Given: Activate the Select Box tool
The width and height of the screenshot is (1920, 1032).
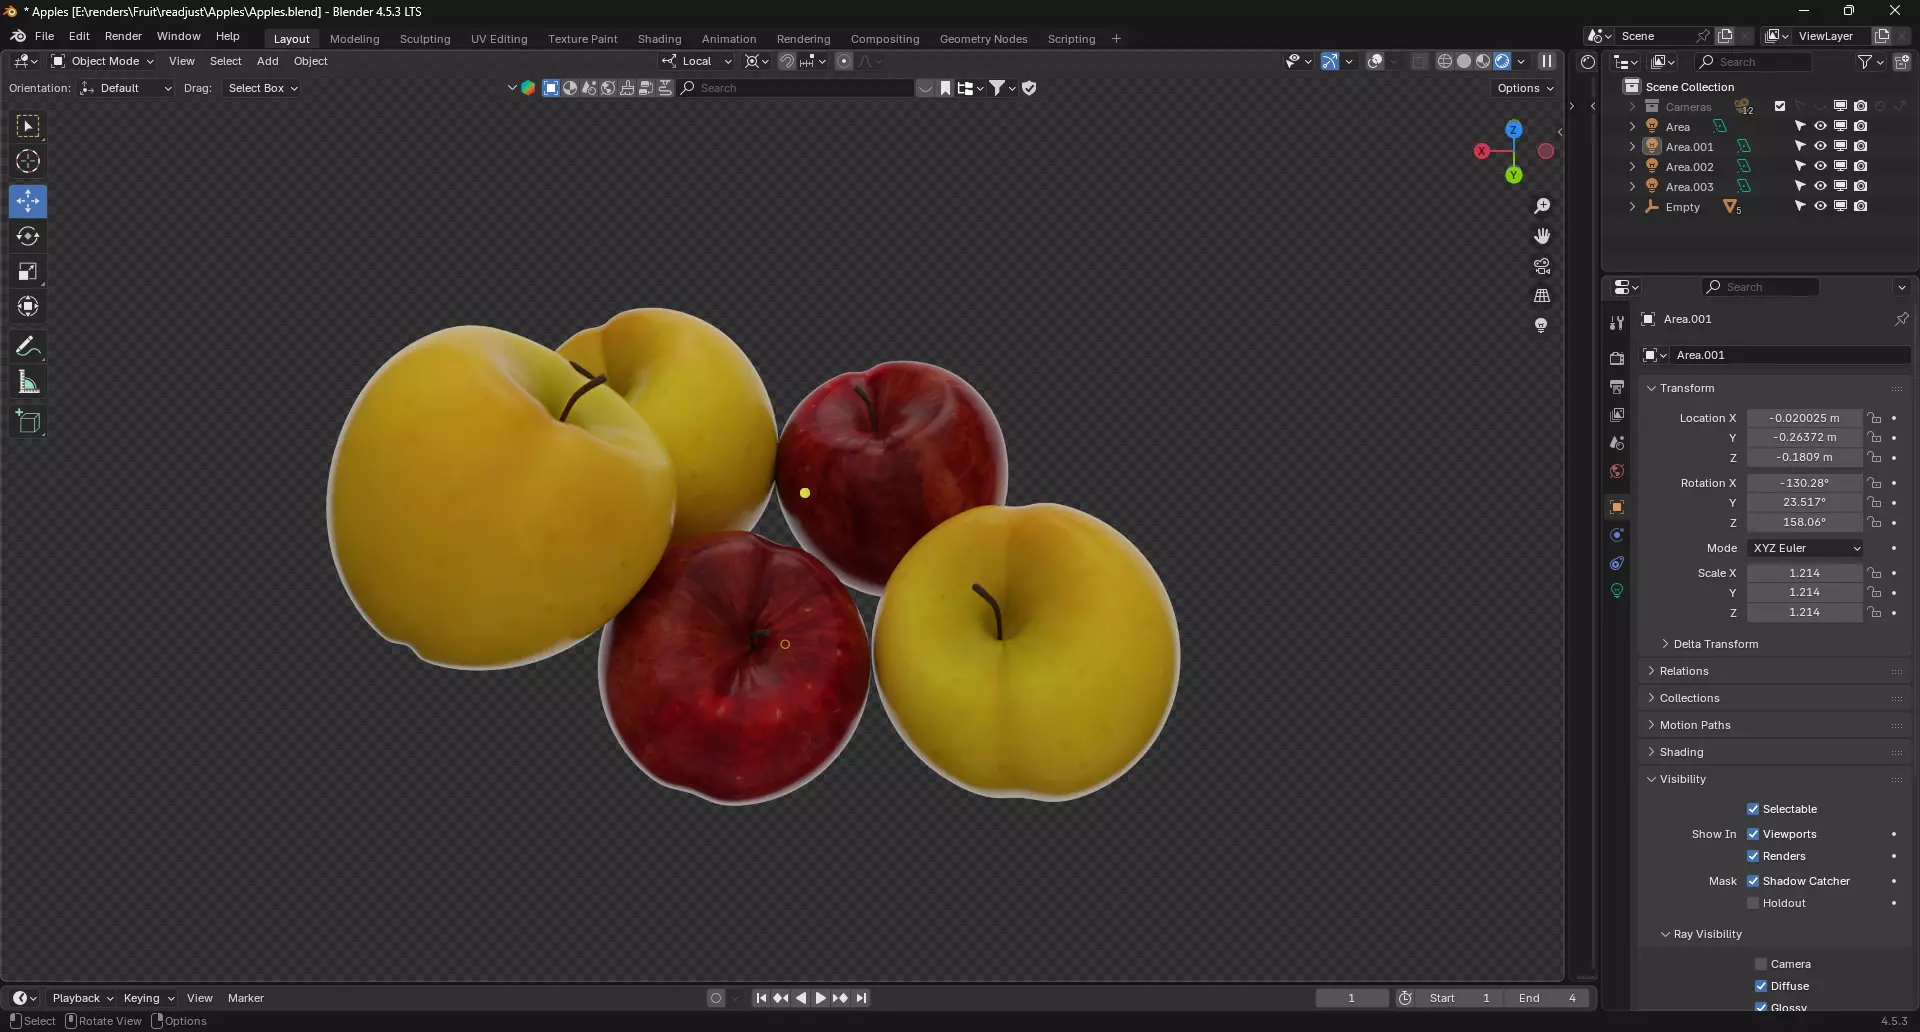Looking at the screenshot, I should [28, 126].
